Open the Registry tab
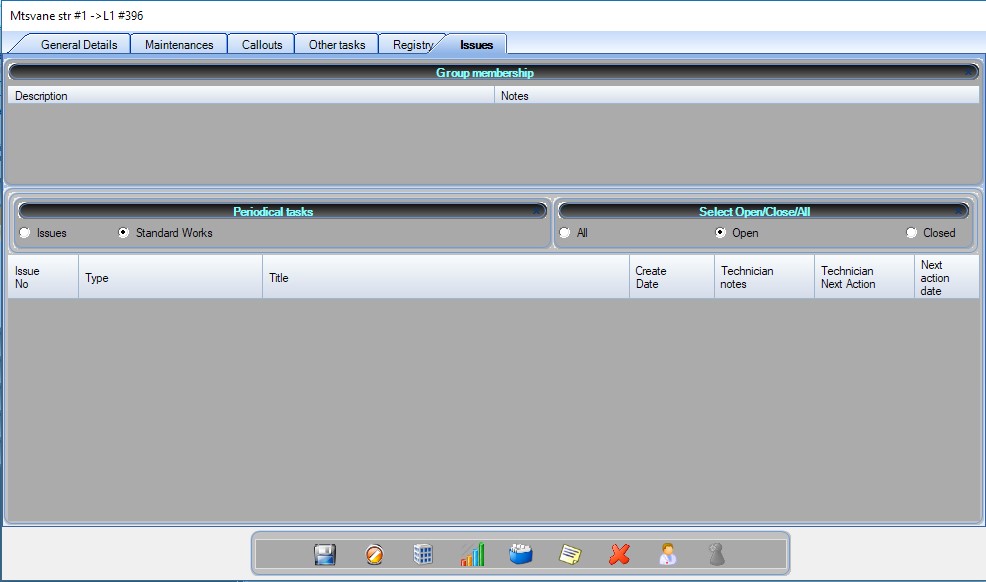The height and width of the screenshot is (582, 986). [412, 45]
